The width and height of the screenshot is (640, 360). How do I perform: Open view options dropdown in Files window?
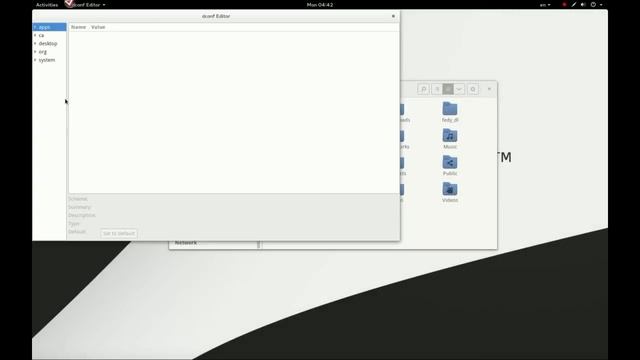pos(459,89)
